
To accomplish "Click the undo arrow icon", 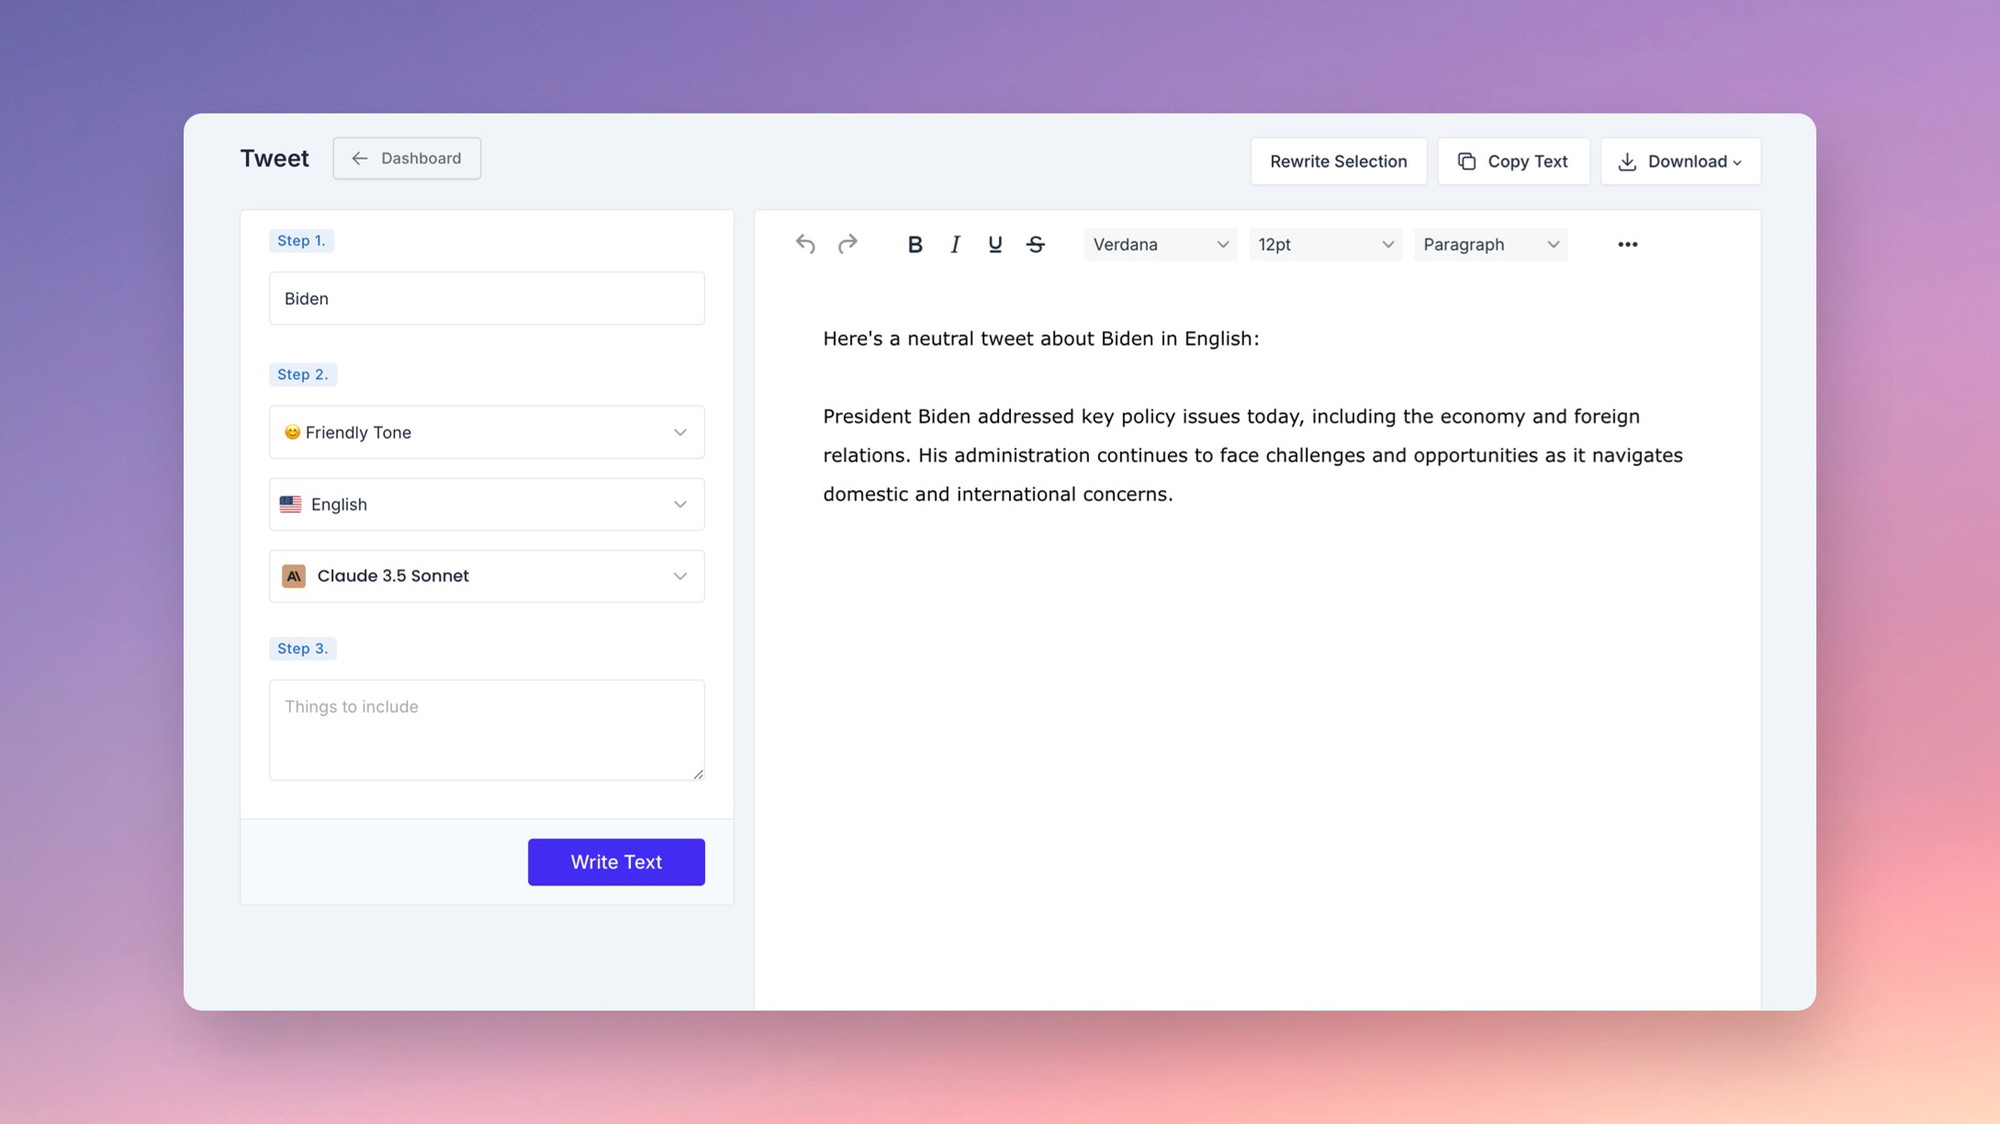I will coord(805,244).
